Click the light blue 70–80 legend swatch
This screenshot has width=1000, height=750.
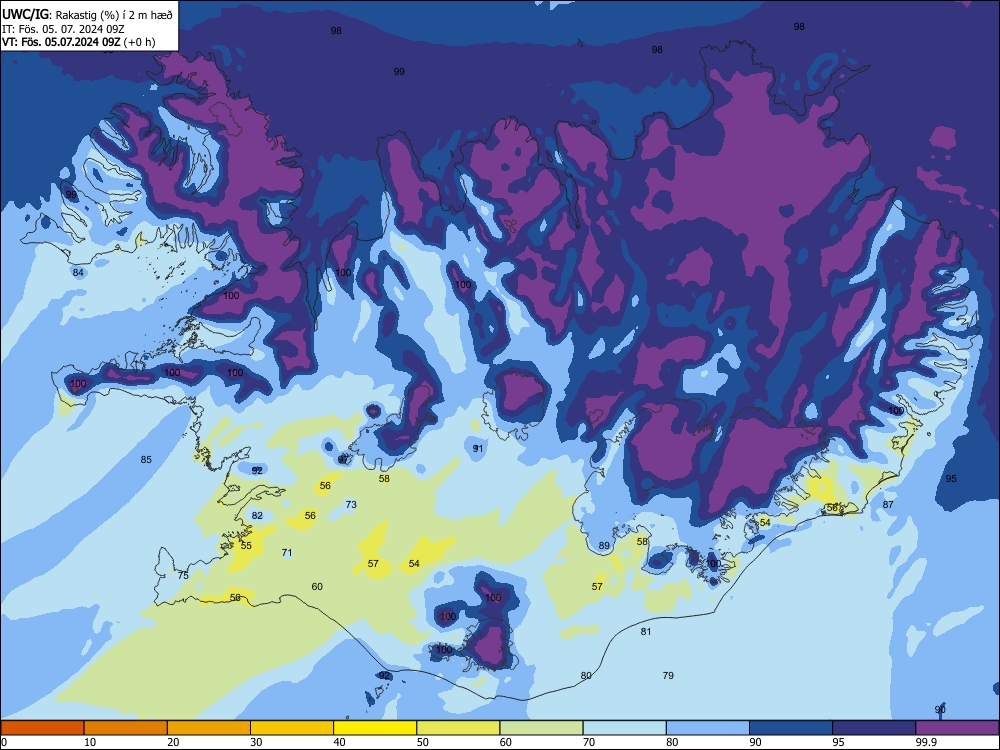pyautogui.click(x=625, y=728)
